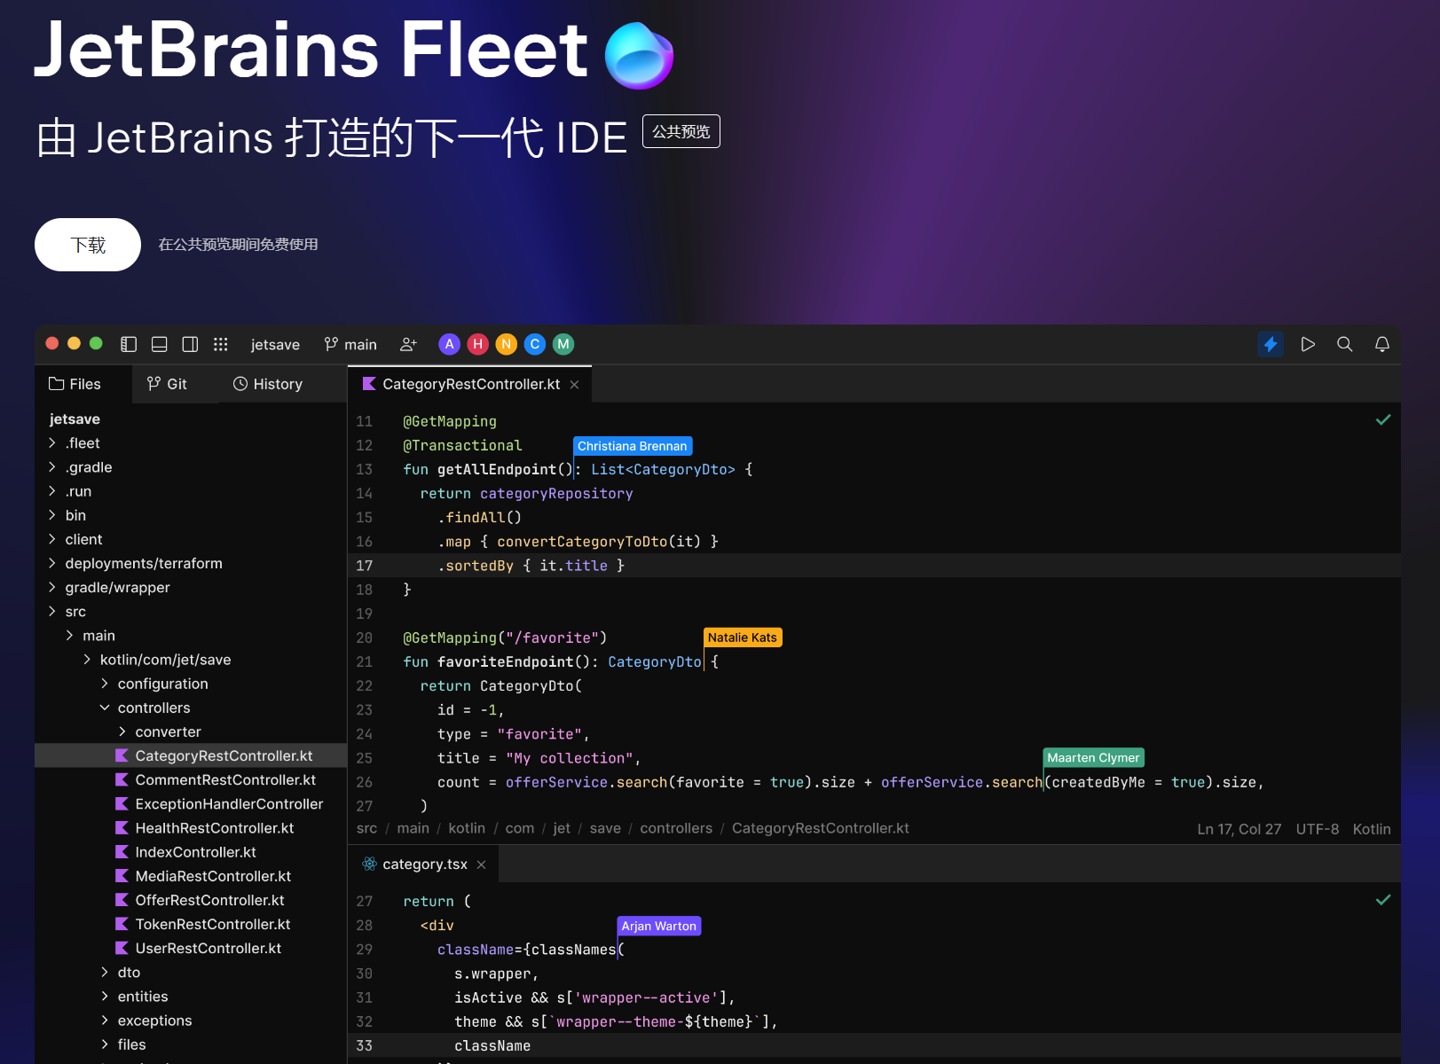
Task: Open MediaRestController.kt file
Action: 203,876
